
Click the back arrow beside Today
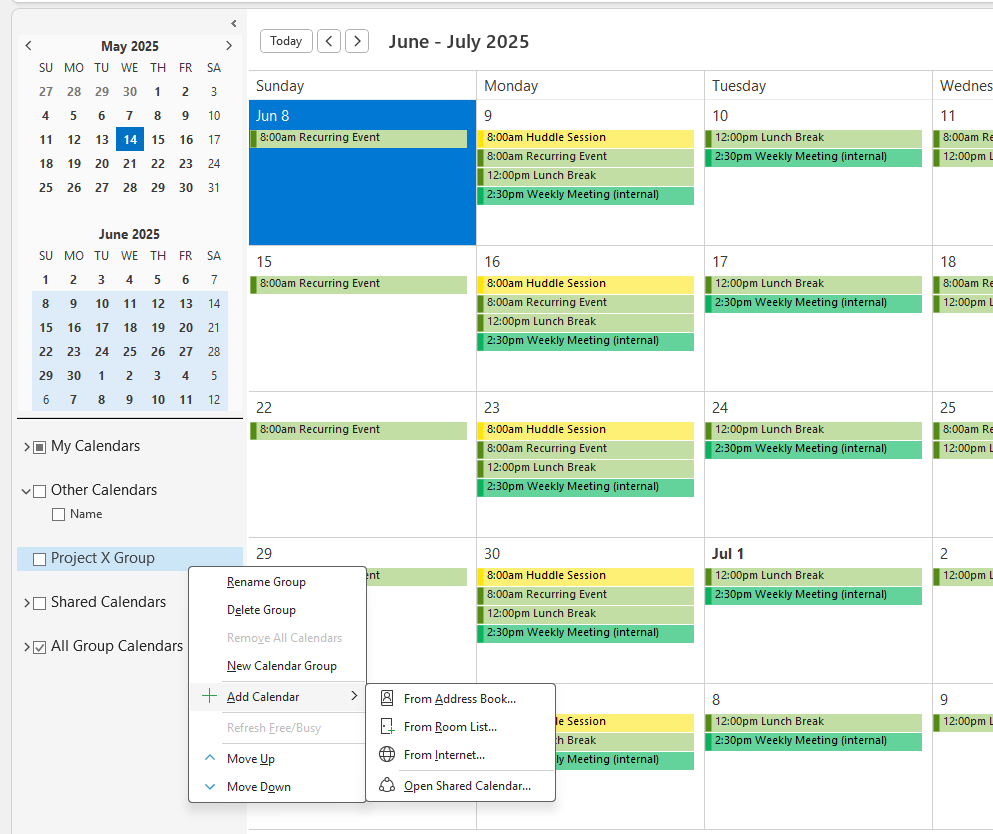tap(329, 41)
